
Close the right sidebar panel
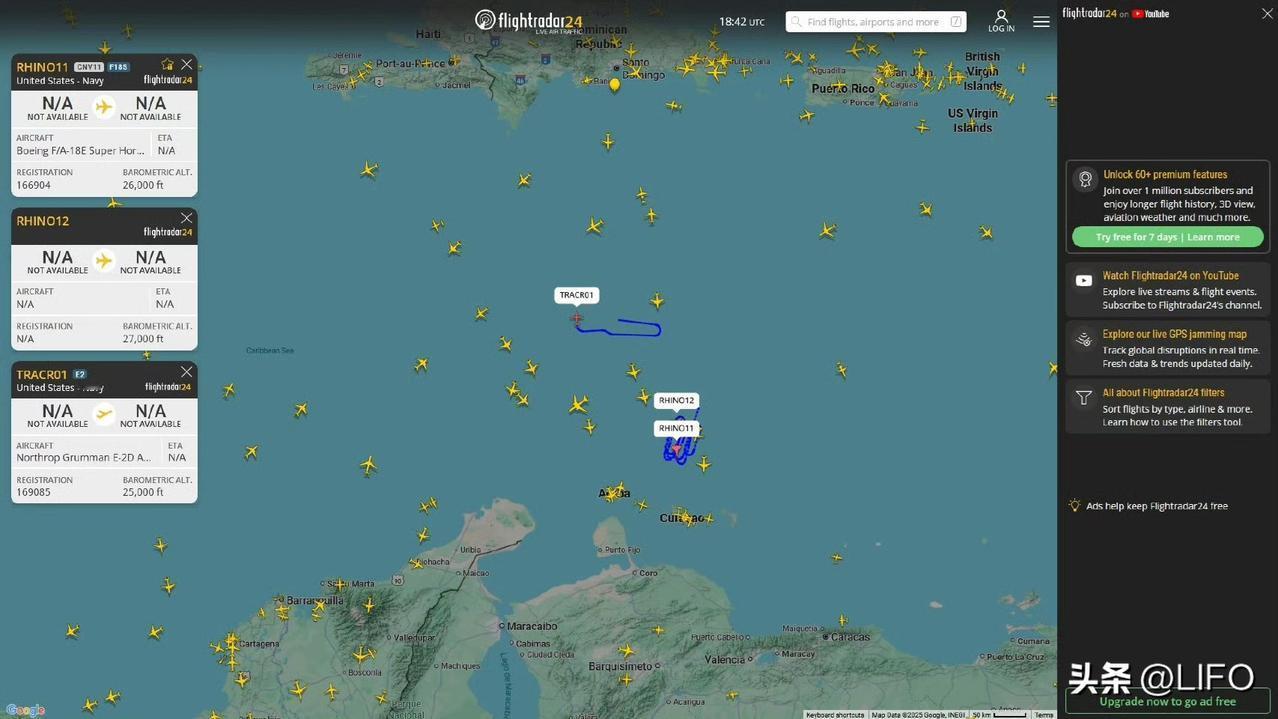coord(1266,13)
